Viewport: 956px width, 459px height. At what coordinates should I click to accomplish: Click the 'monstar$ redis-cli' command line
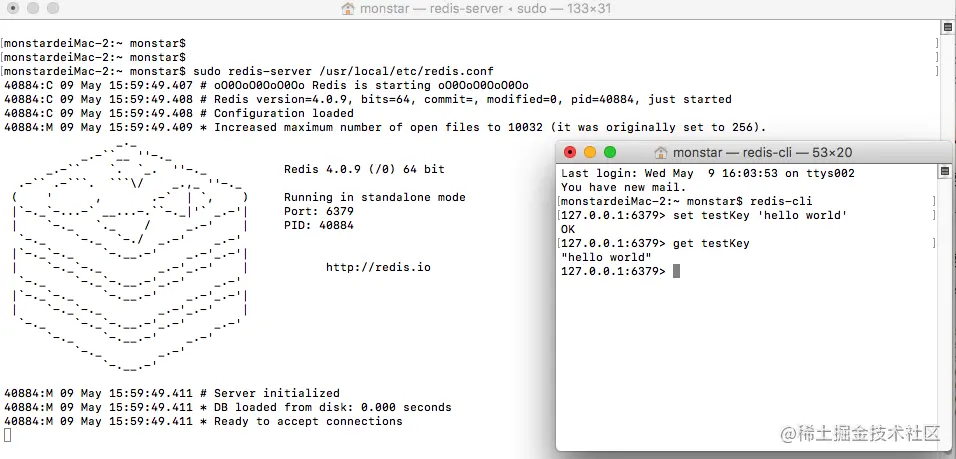pyautogui.click(x=686, y=202)
